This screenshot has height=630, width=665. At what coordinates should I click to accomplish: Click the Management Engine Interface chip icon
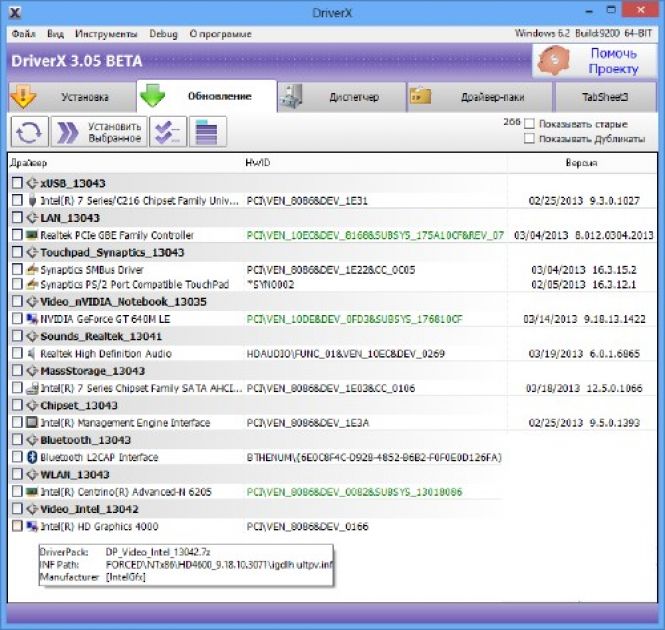32,422
